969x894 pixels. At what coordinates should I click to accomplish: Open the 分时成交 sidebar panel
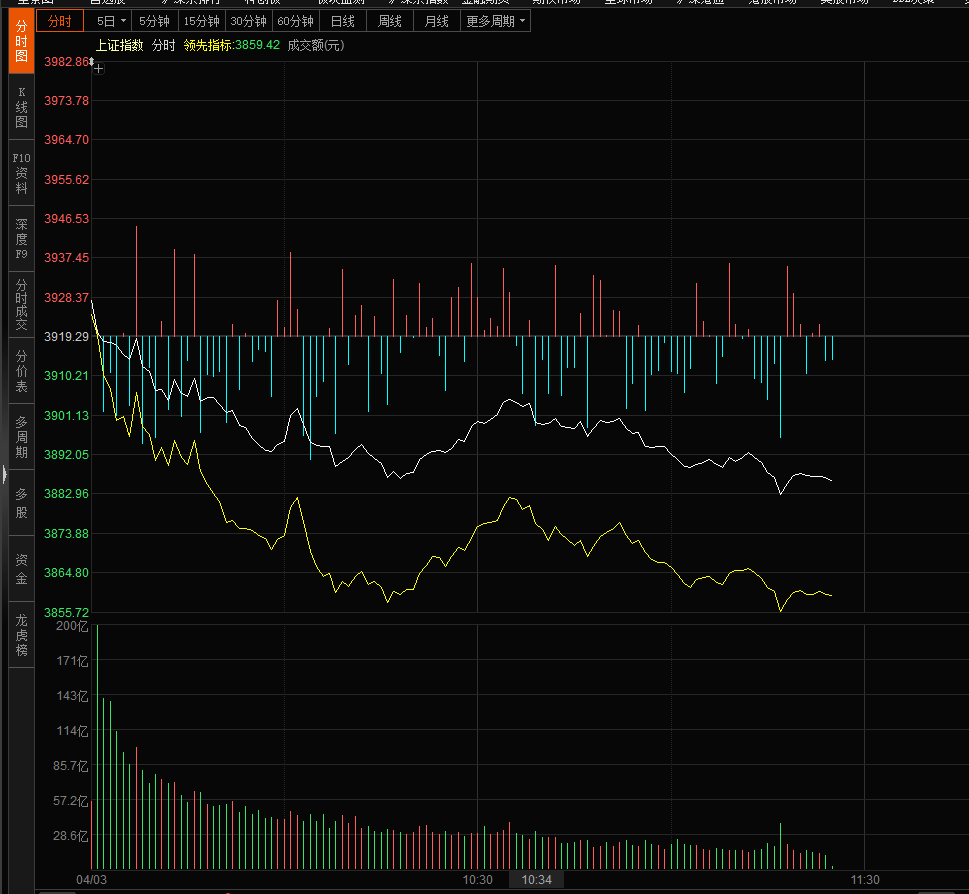point(21,305)
